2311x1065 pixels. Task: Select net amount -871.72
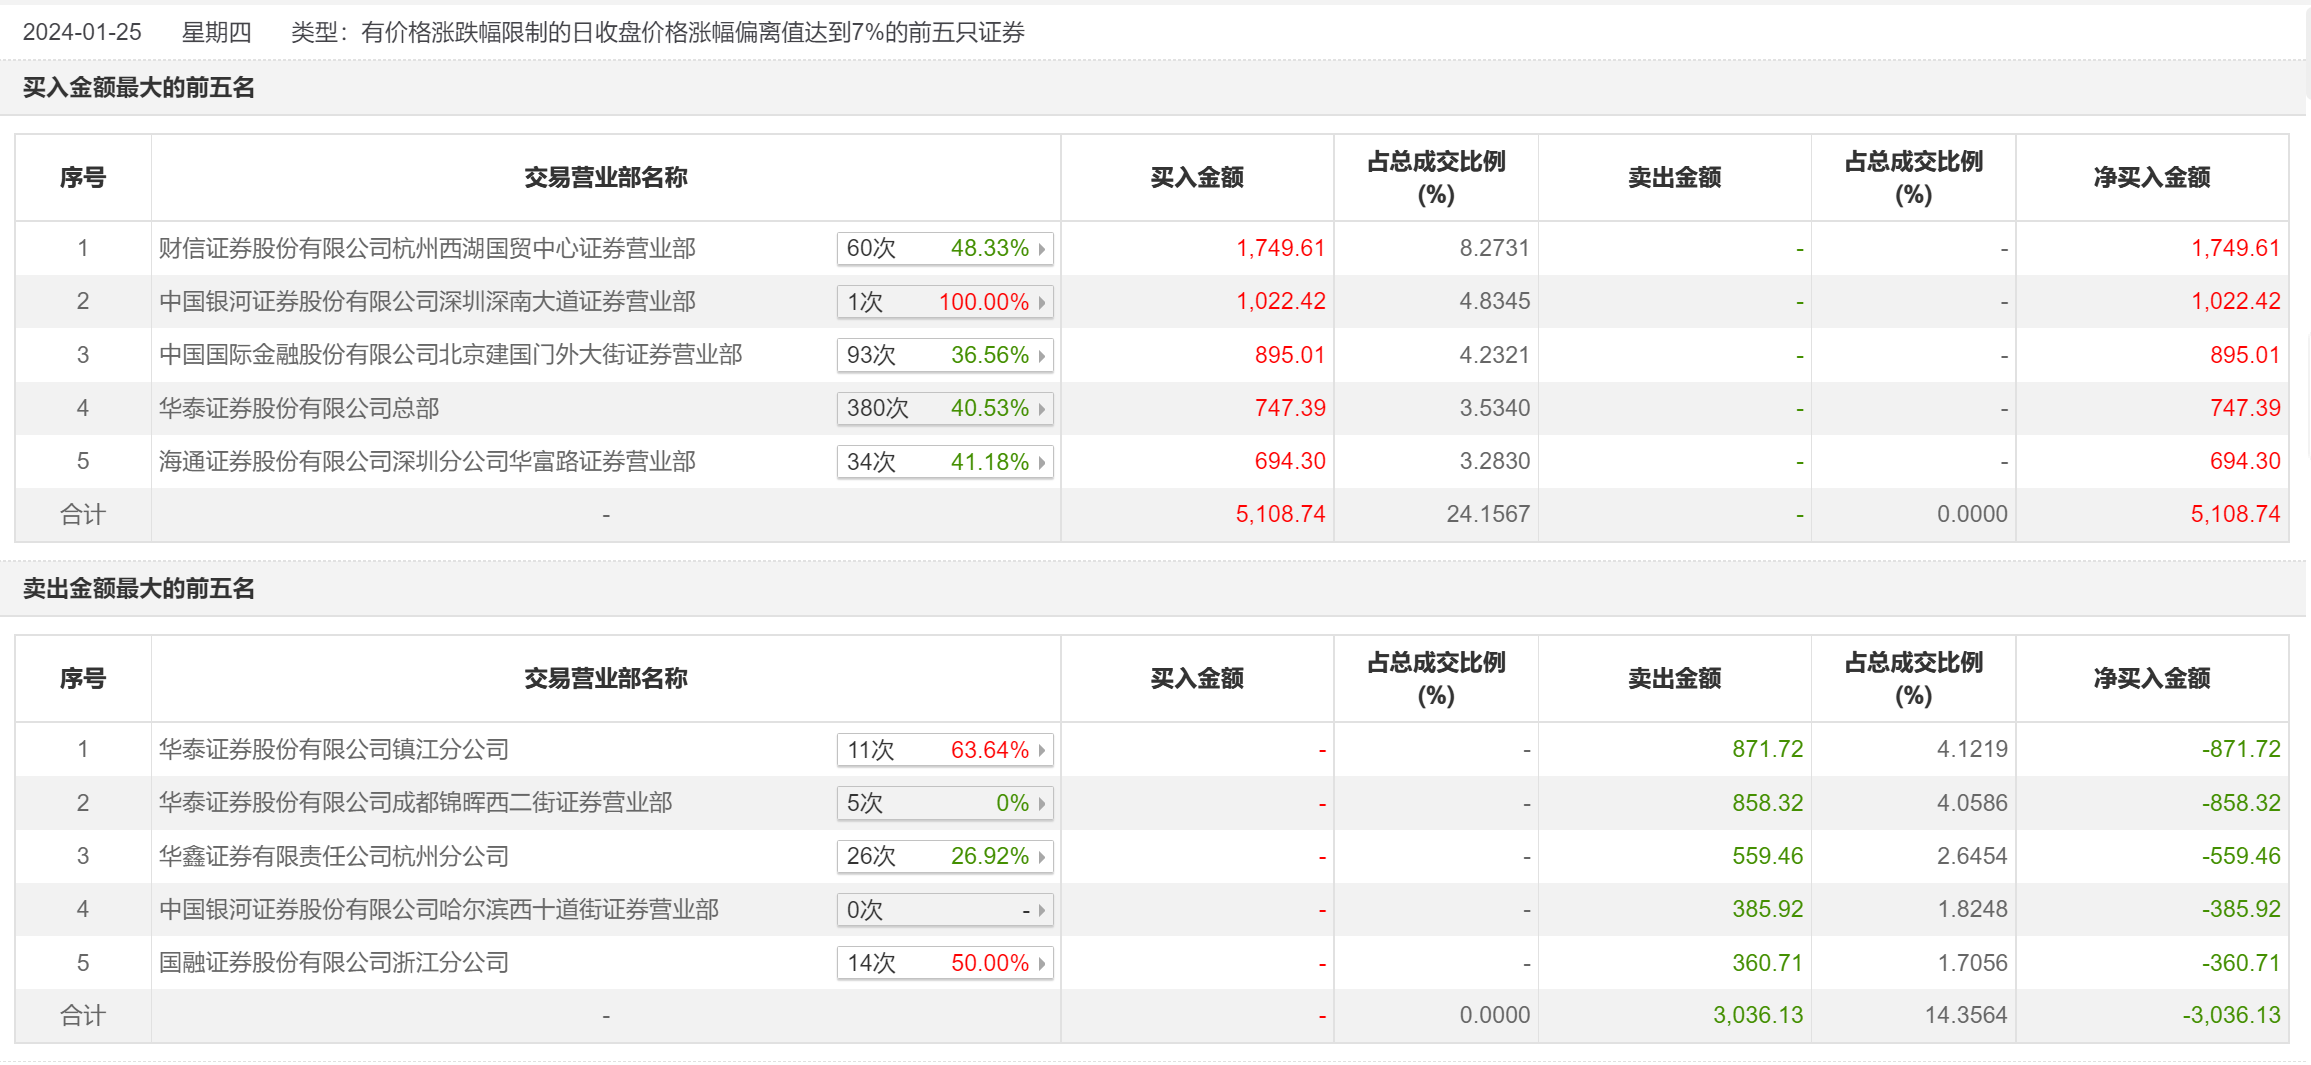tap(2241, 749)
